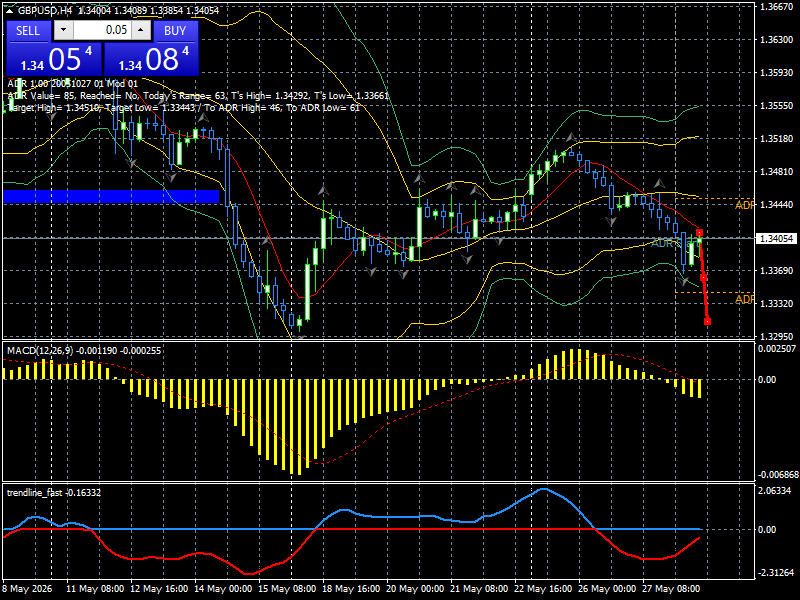800x600 pixels.
Task: Select the red trendline's middle anchor point
Action: click(703, 278)
